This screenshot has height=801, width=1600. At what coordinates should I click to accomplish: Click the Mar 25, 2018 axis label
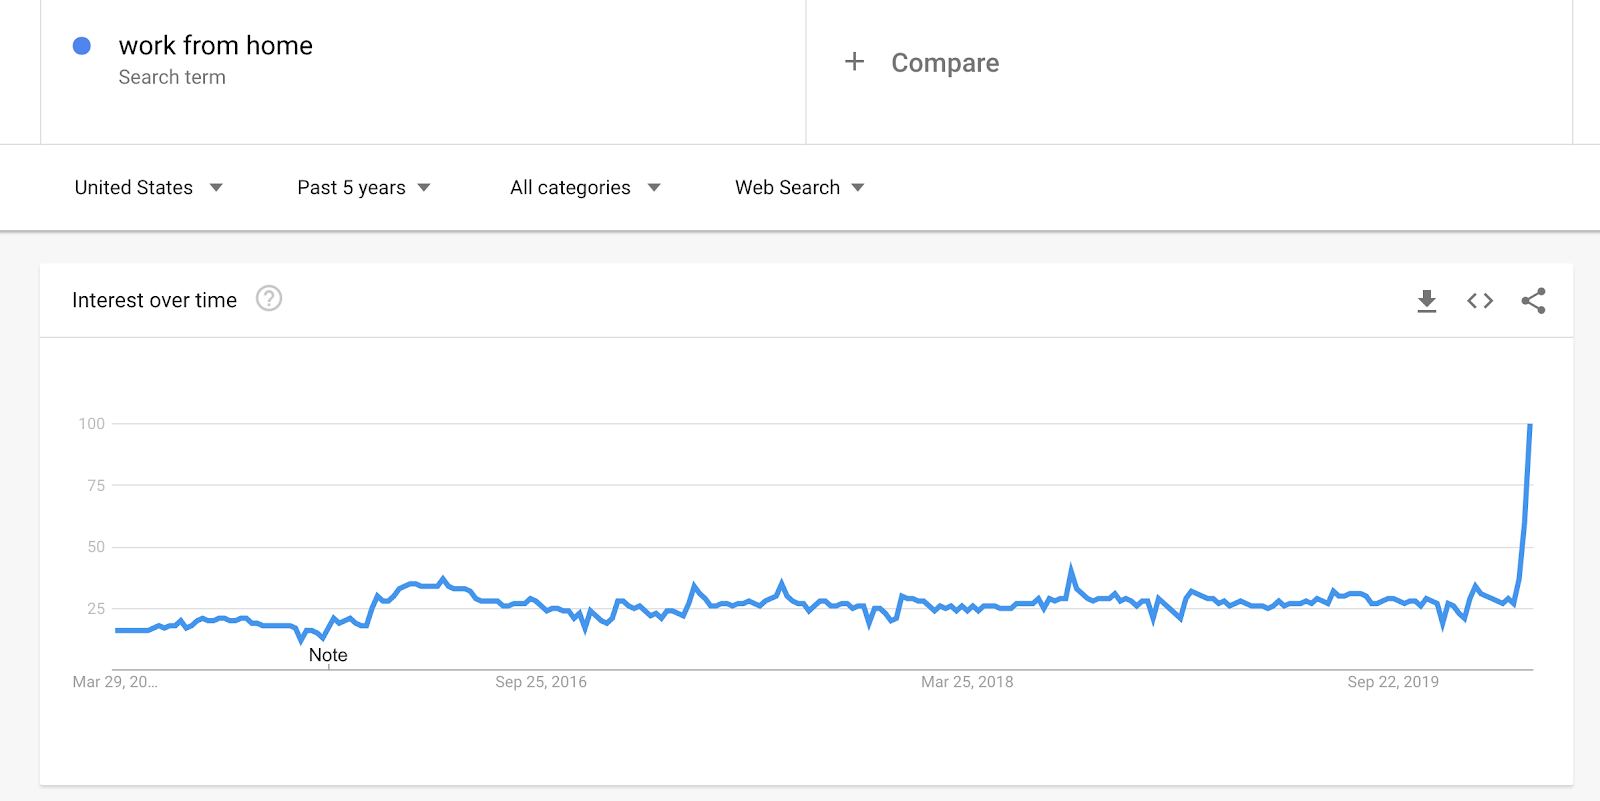point(967,682)
